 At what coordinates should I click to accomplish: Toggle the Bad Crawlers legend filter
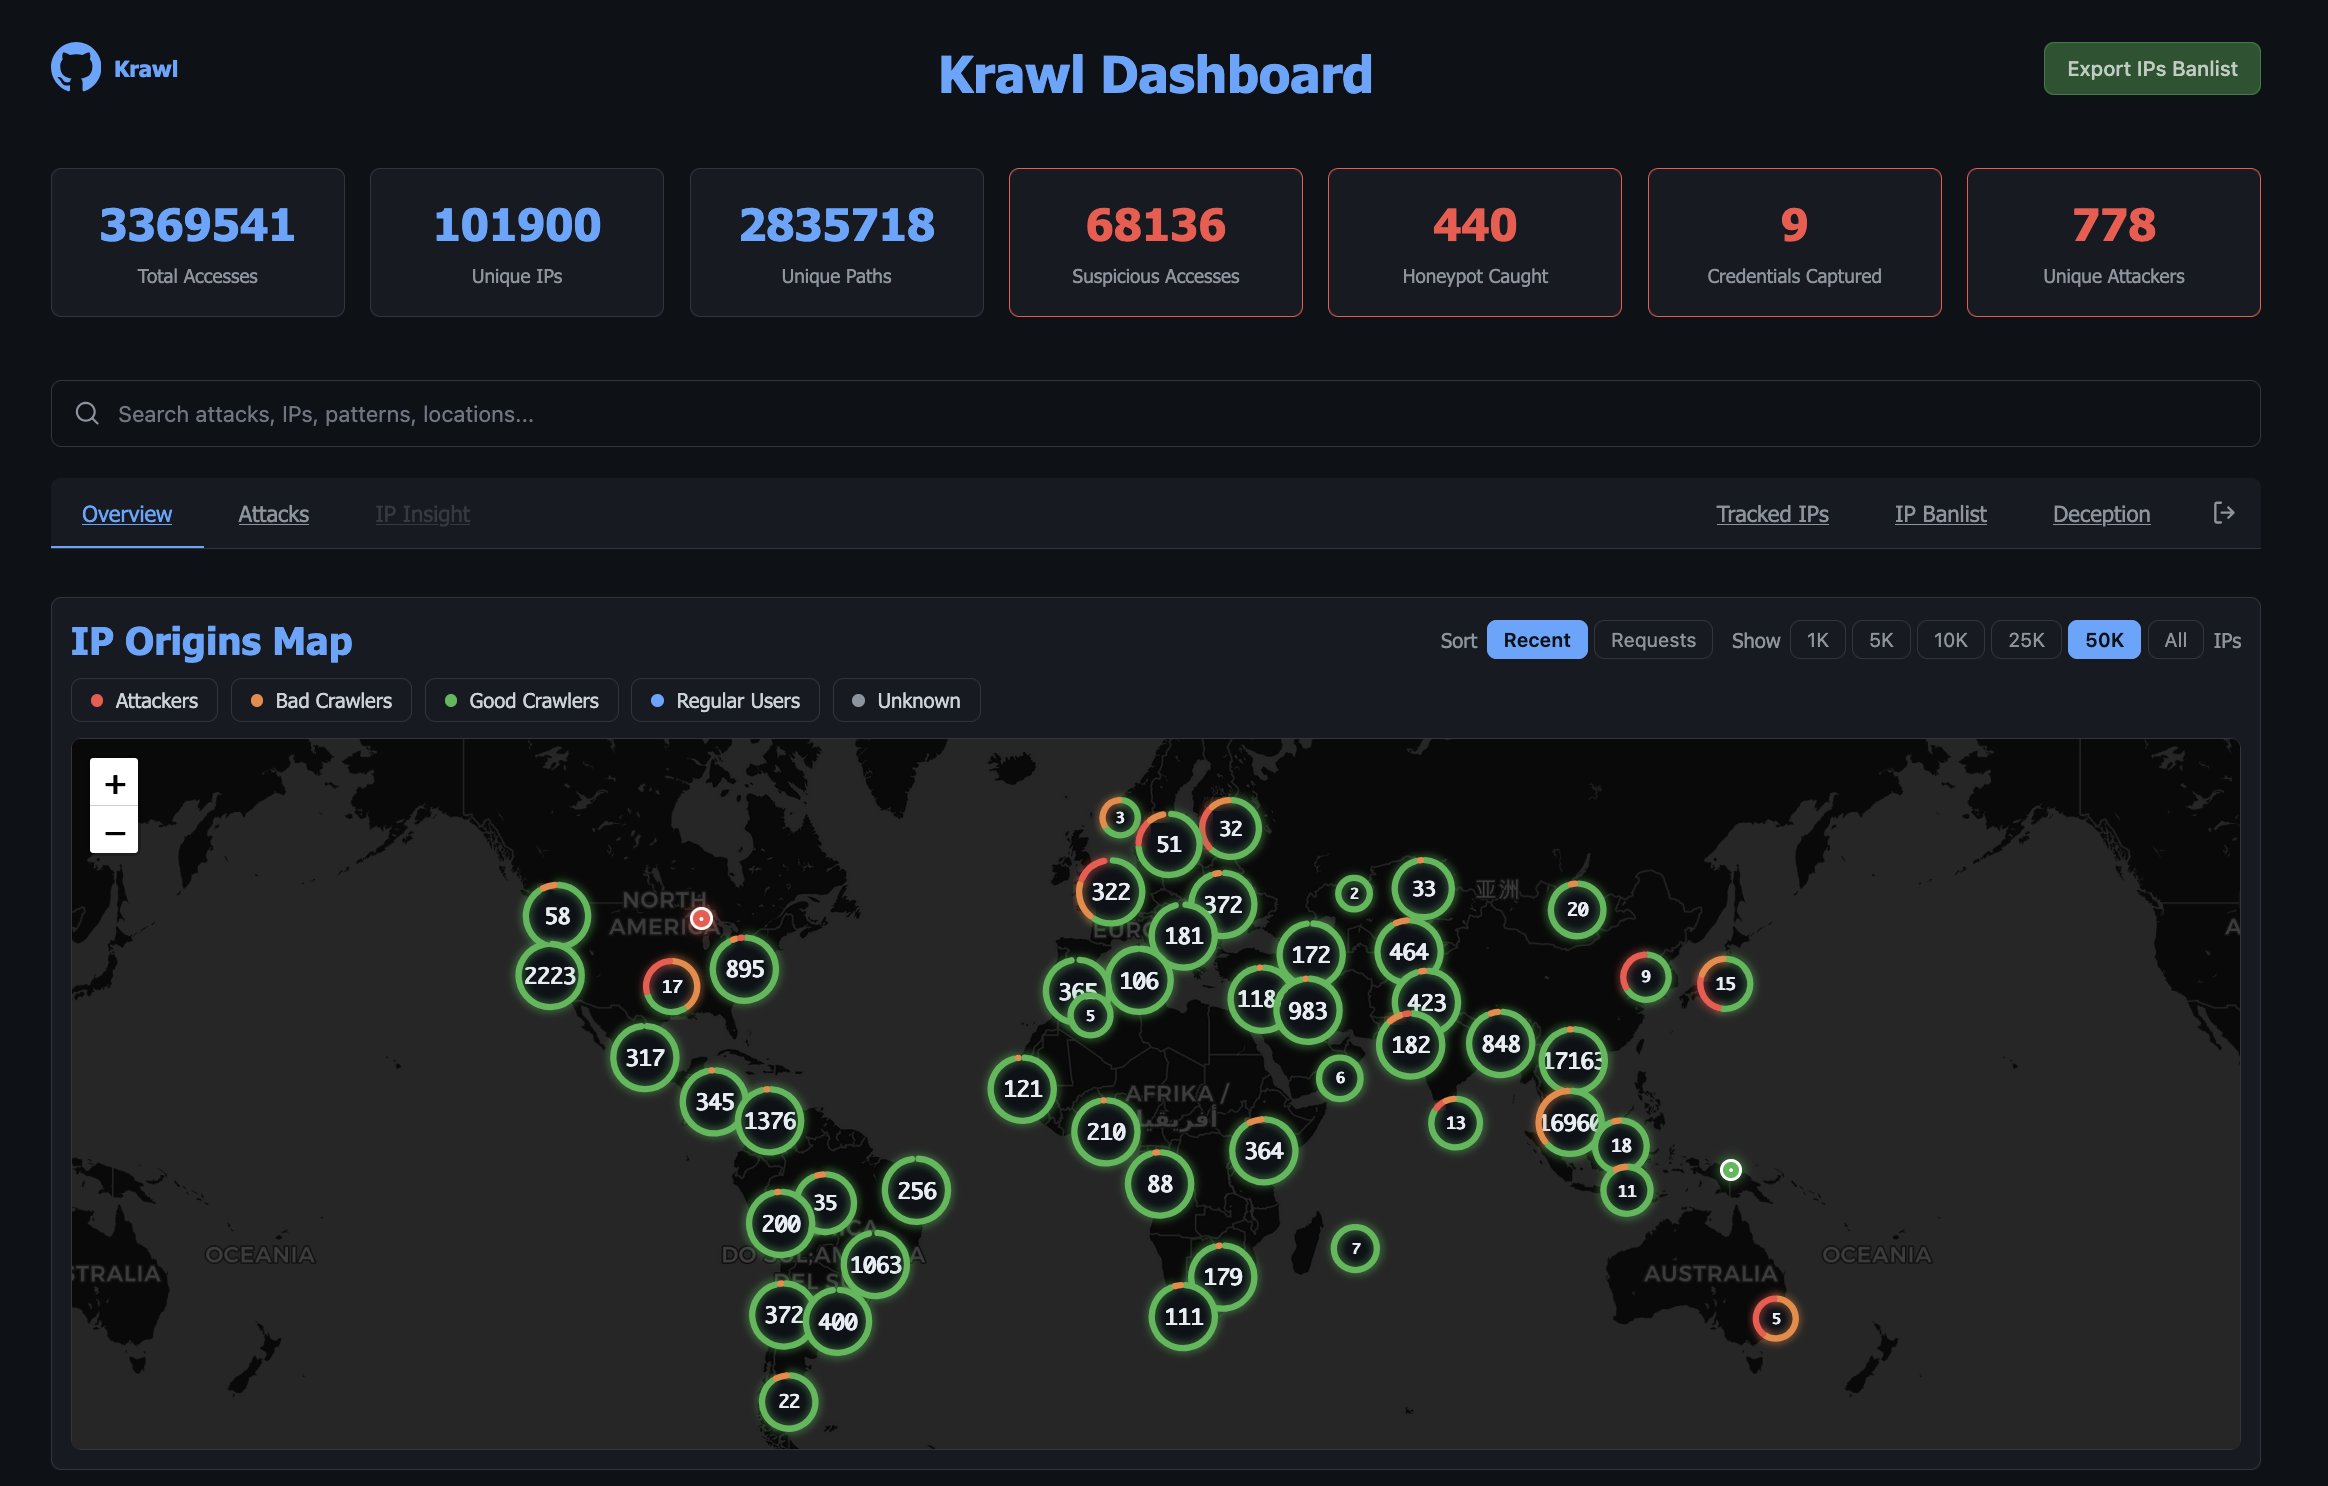pos(321,701)
